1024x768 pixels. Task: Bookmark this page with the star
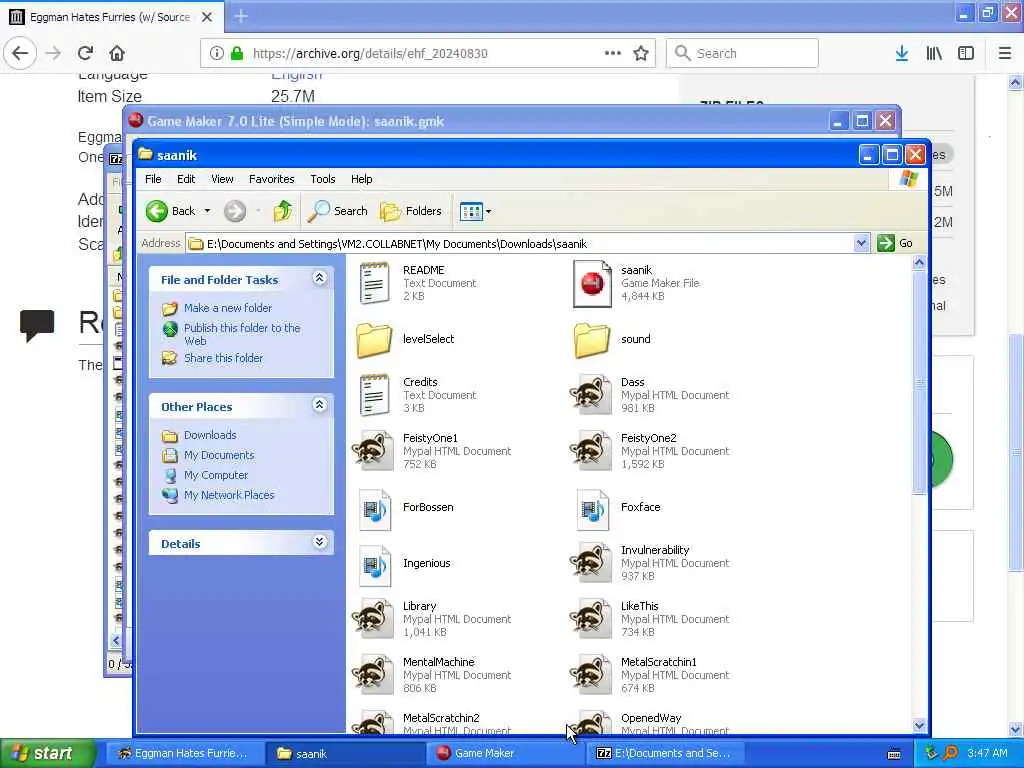pos(641,54)
